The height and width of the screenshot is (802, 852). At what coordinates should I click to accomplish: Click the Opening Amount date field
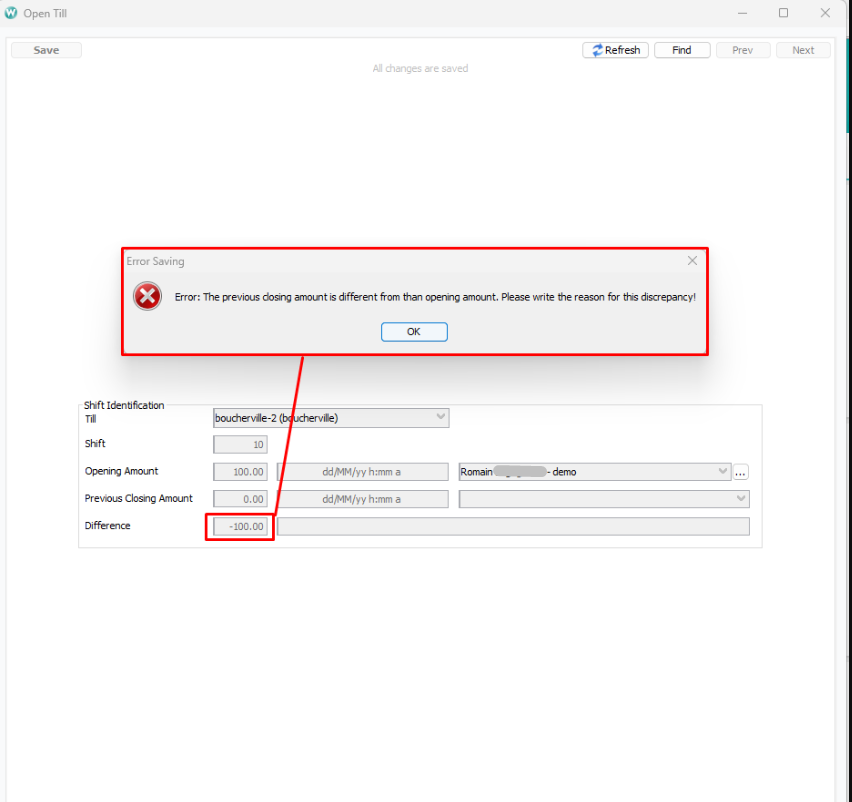click(x=362, y=472)
